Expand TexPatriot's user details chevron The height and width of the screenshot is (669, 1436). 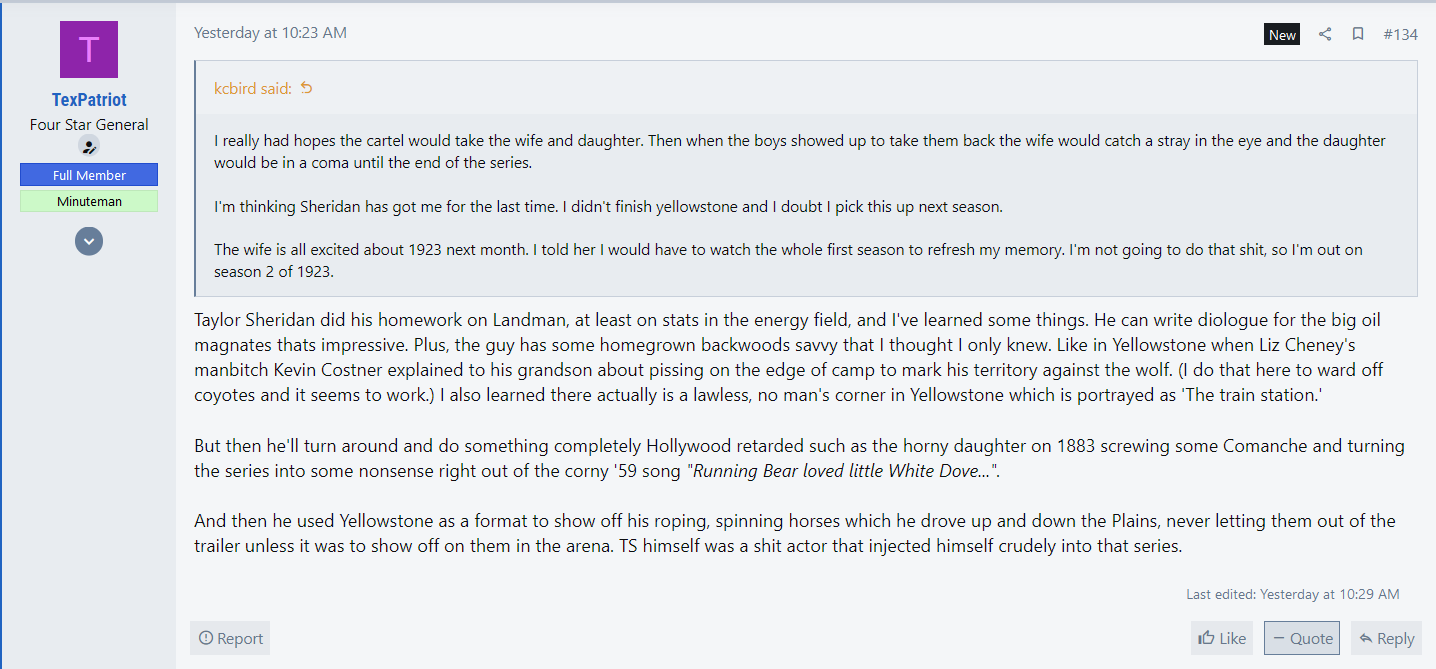pos(89,240)
